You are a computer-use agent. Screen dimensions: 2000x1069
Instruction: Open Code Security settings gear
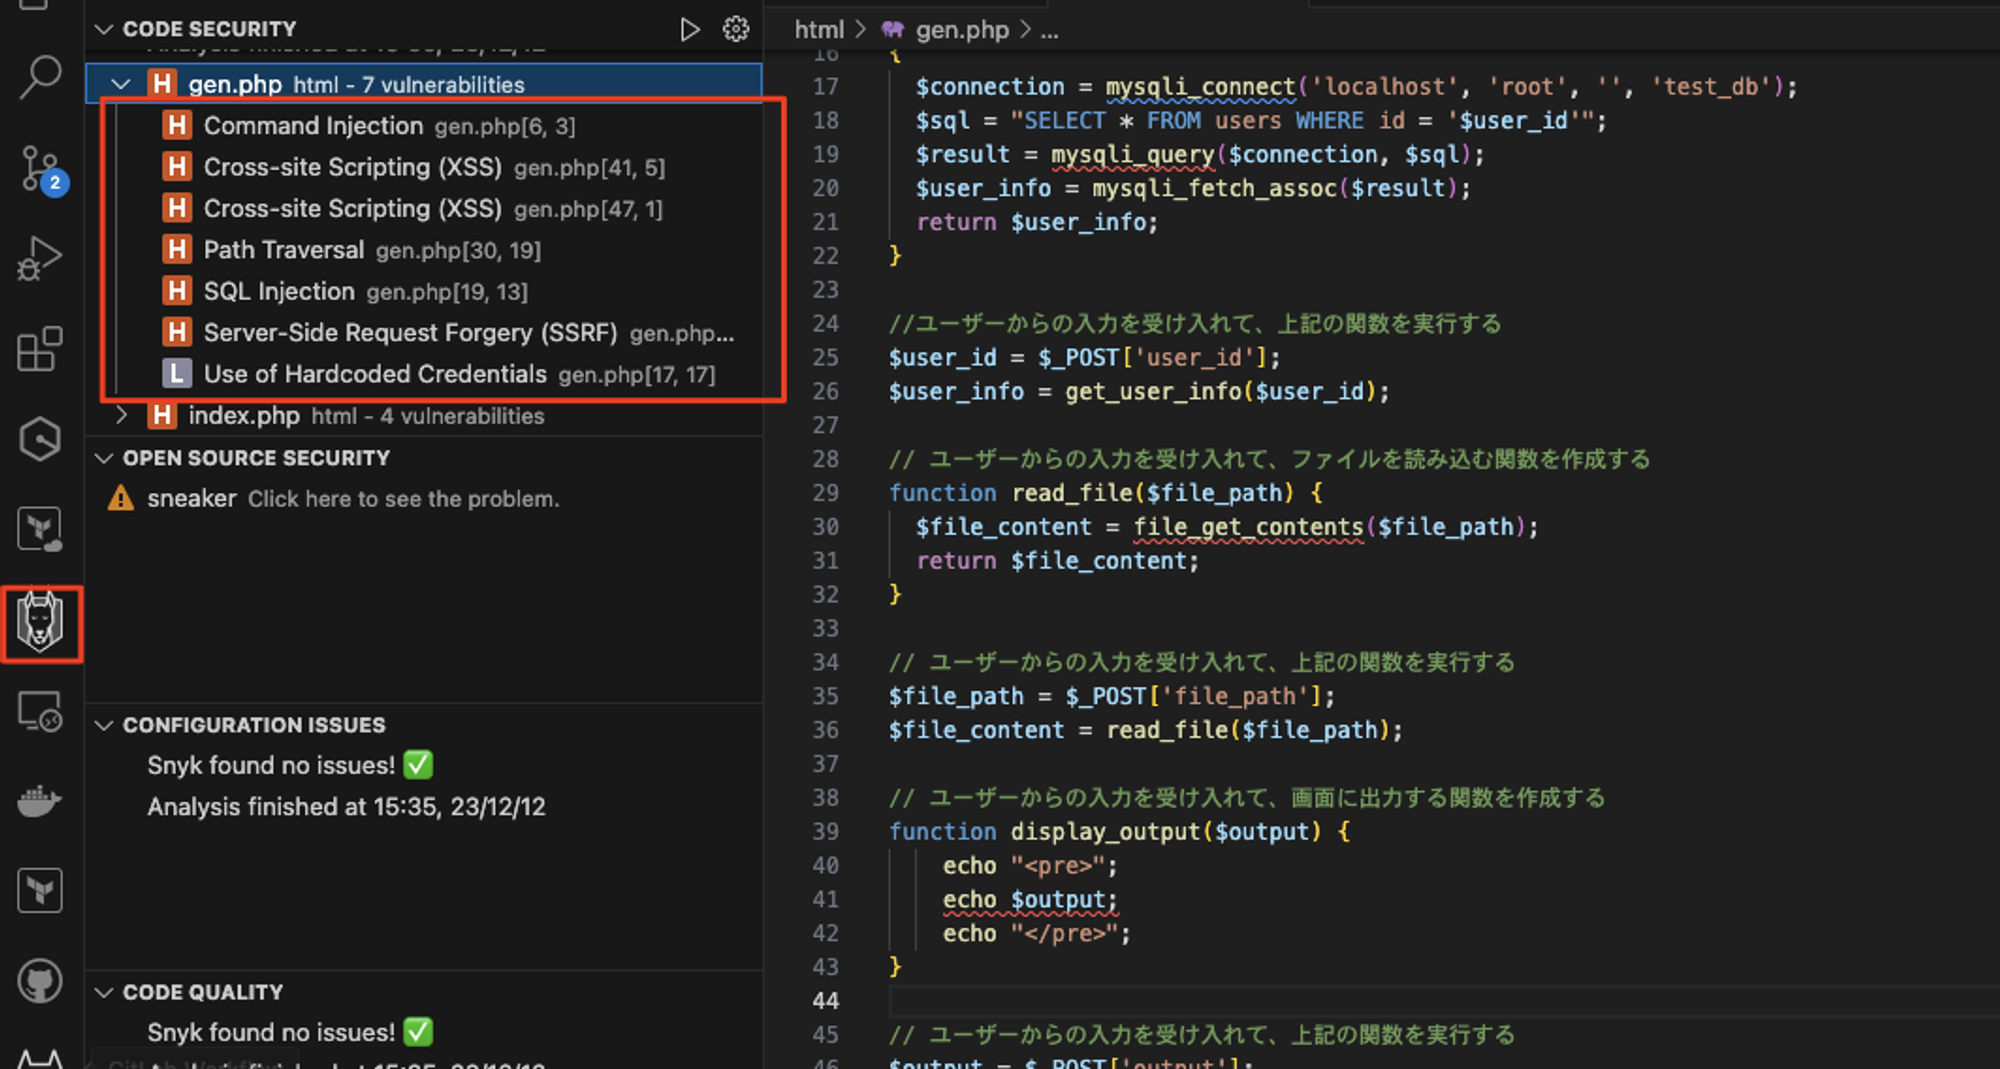coord(736,29)
